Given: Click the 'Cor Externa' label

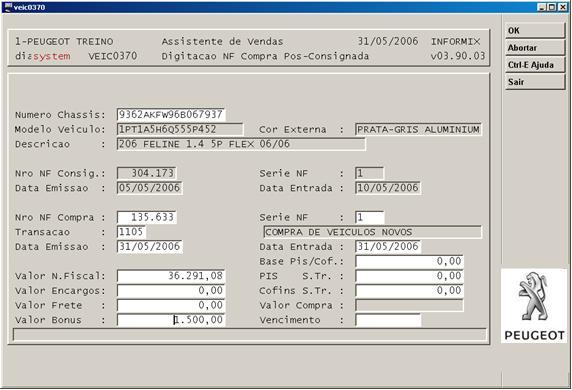Looking at the screenshot, I should pos(293,129).
